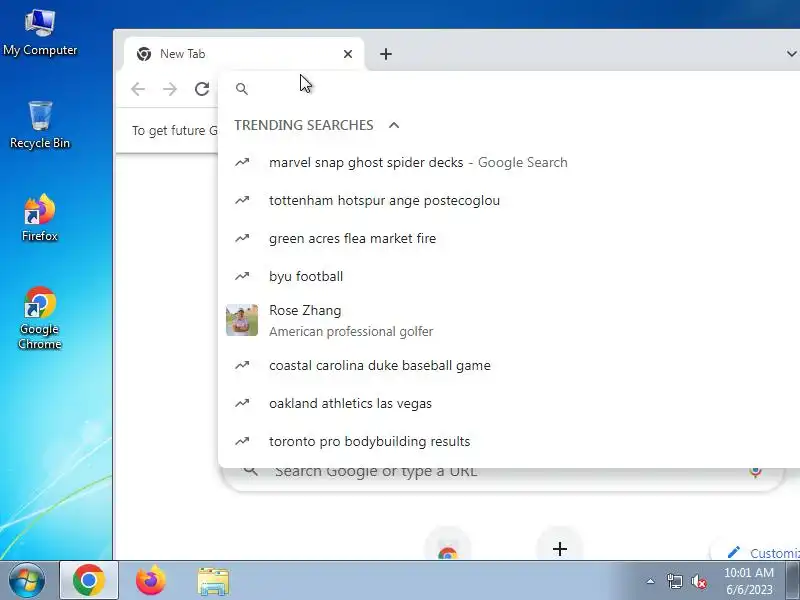The height and width of the screenshot is (600, 800).
Task: Click Chrome icon in taskbar
Action: [89, 581]
